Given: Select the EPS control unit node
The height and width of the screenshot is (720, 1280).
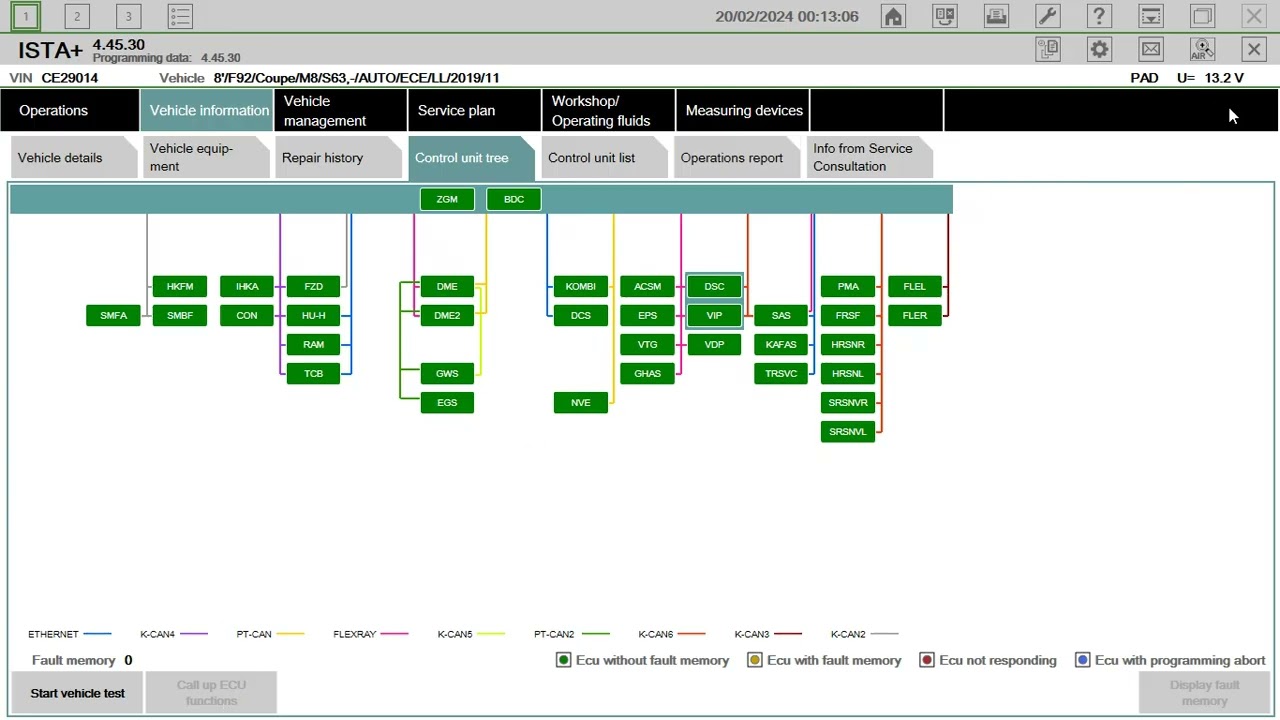Looking at the screenshot, I should point(648,315).
